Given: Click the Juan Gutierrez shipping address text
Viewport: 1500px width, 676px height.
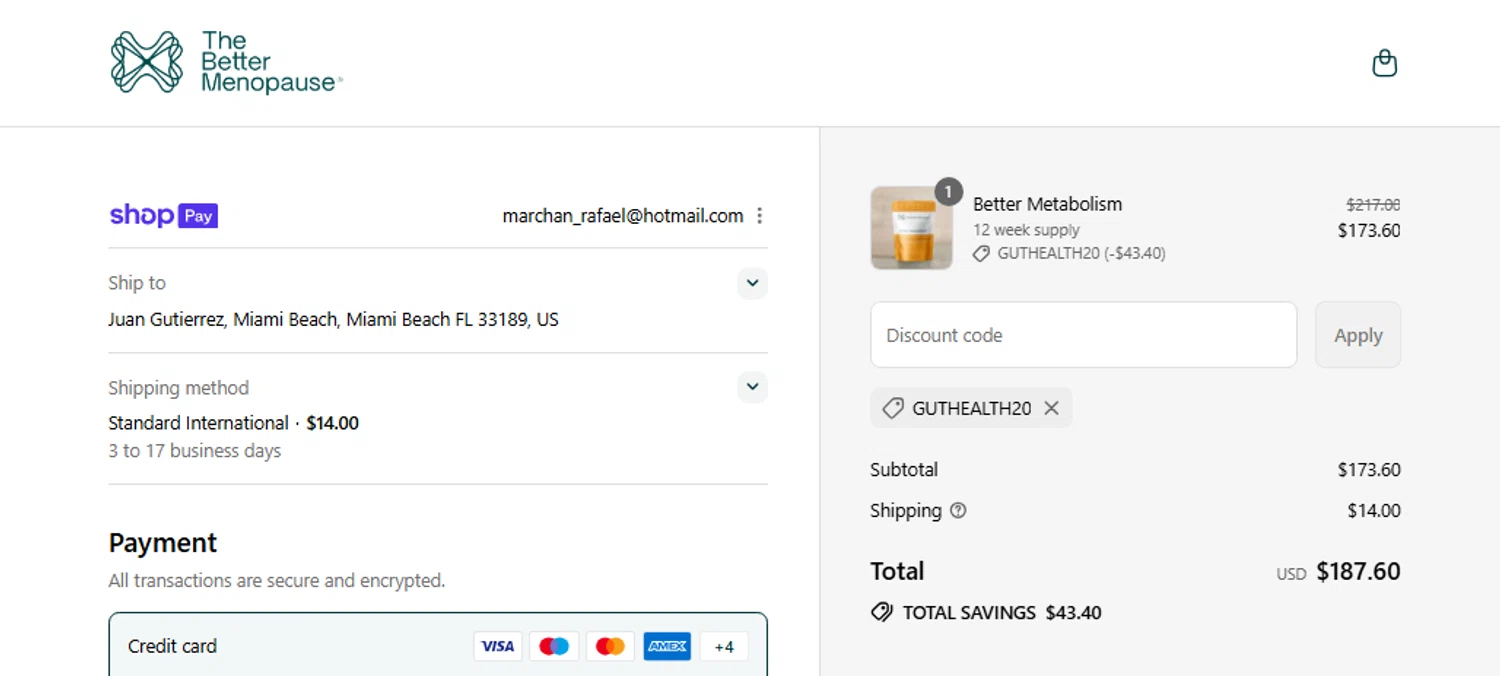Looking at the screenshot, I should pyautogui.click(x=333, y=320).
